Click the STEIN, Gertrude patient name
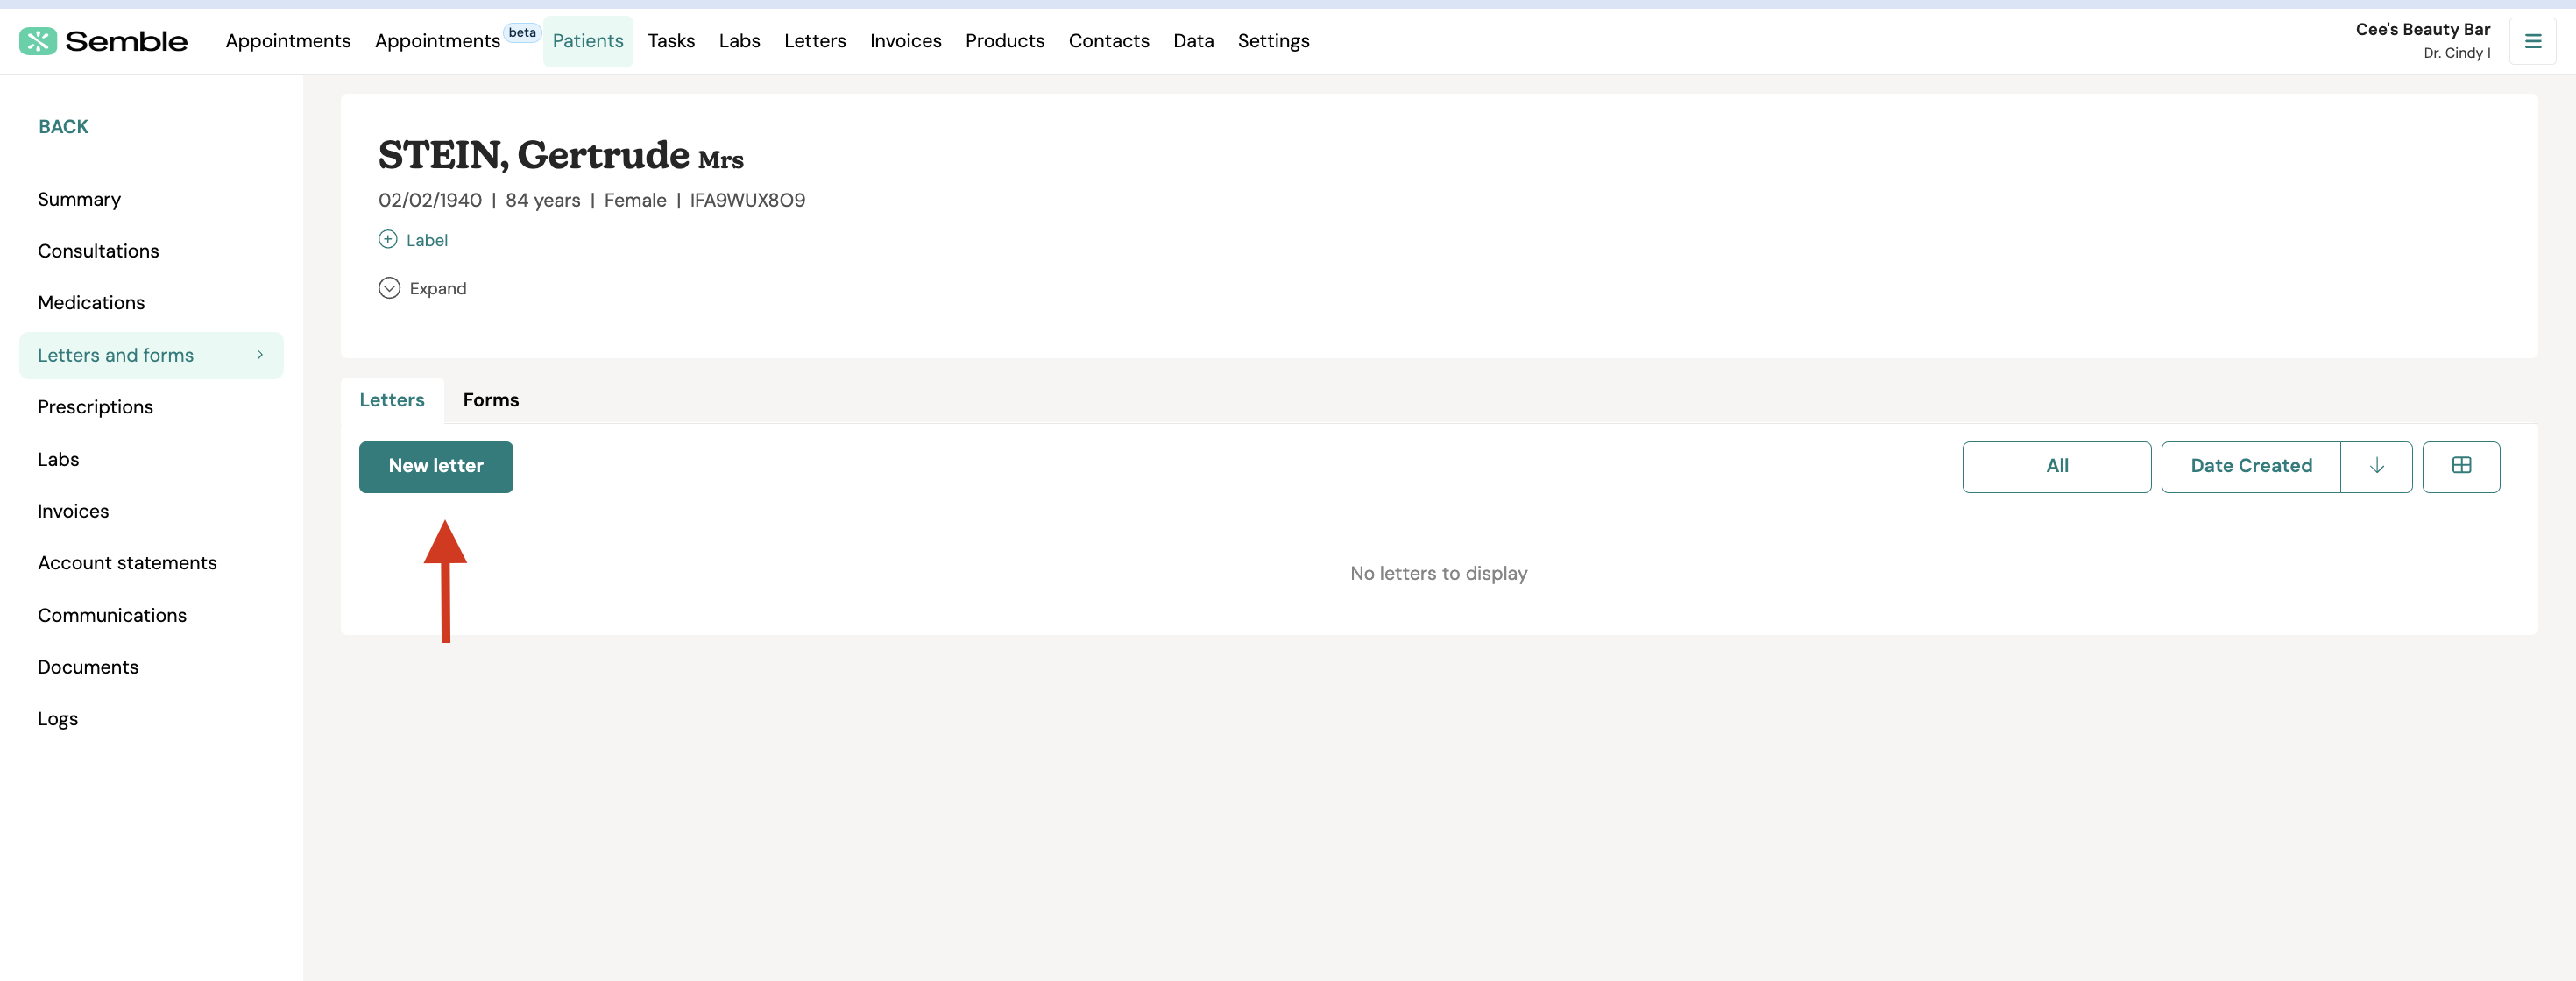This screenshot has height=981, width=2576. pyautogui.click(x=533, y=155)
